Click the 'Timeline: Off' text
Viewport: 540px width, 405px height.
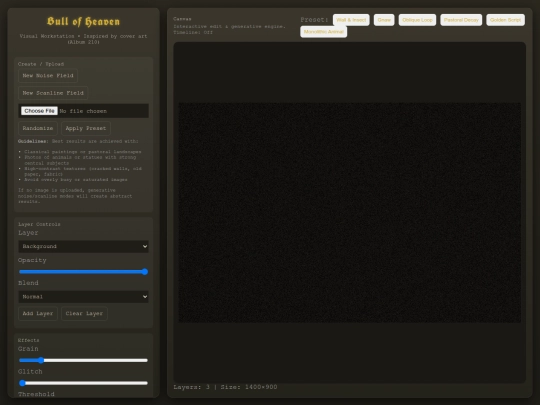(193, 32)
